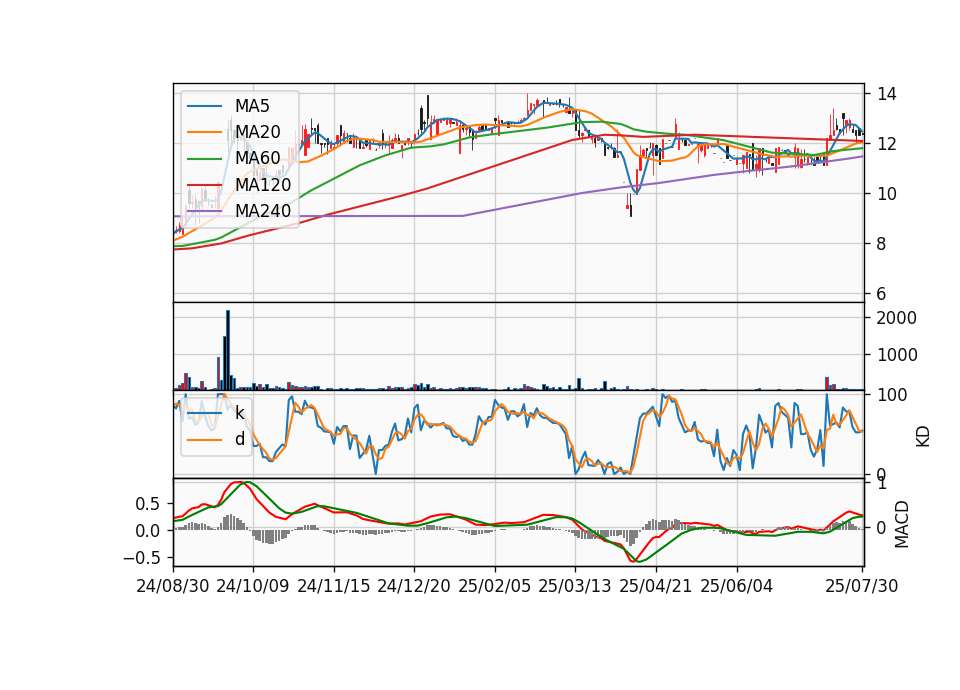
Task: Click the date label 25/06/04
Action: click(x=737, y=586)
